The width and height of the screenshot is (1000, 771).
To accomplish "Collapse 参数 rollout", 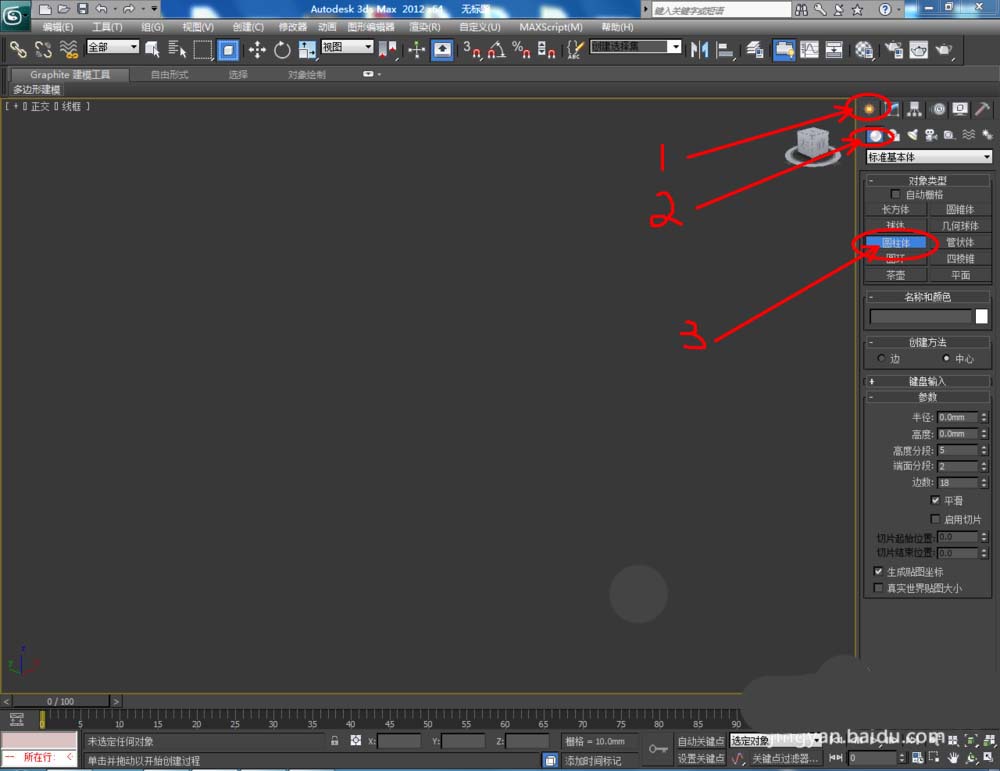I will (x=927, y=397).
